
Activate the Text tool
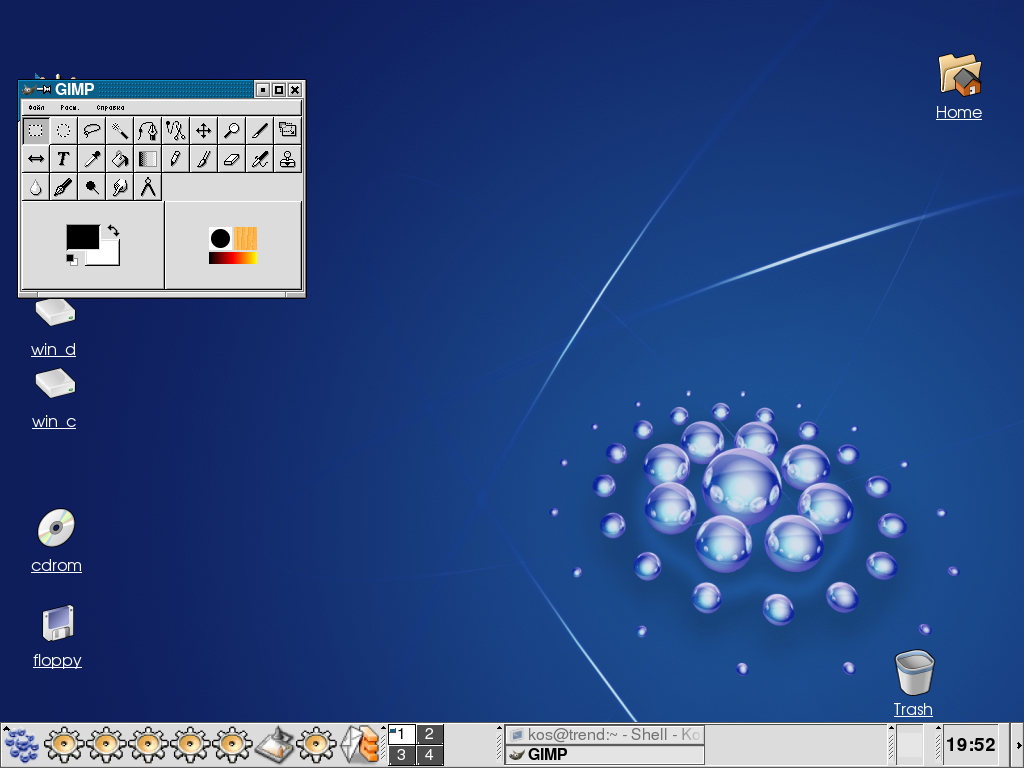click(63, 159)
